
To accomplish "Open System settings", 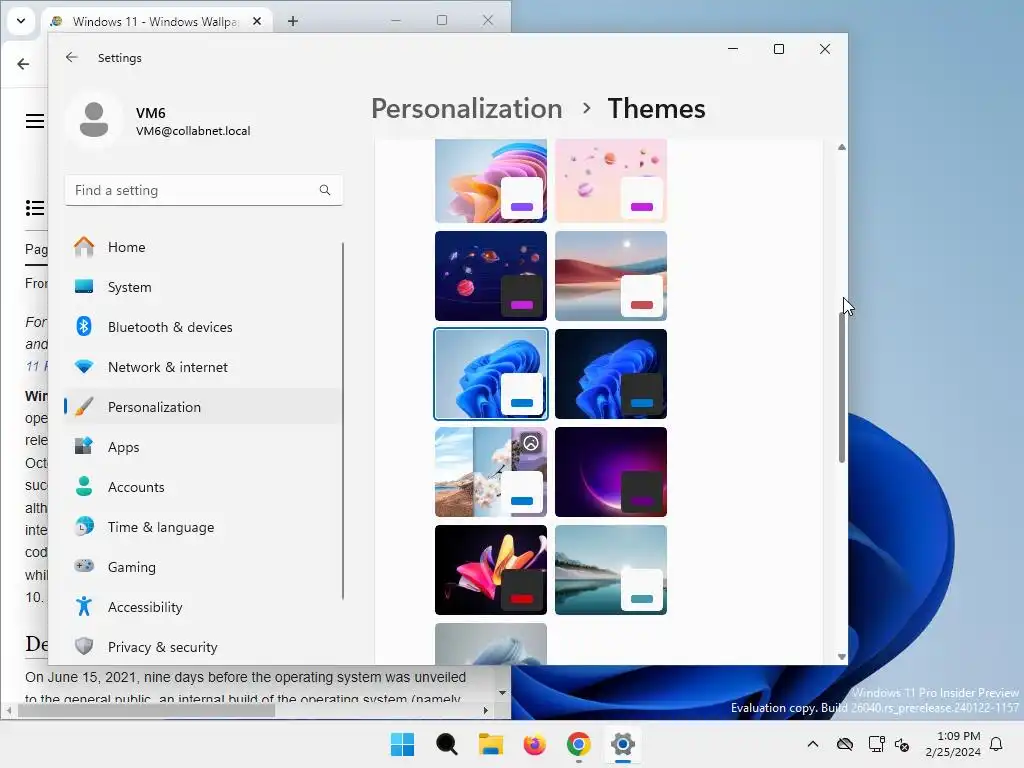I will 202,287.
